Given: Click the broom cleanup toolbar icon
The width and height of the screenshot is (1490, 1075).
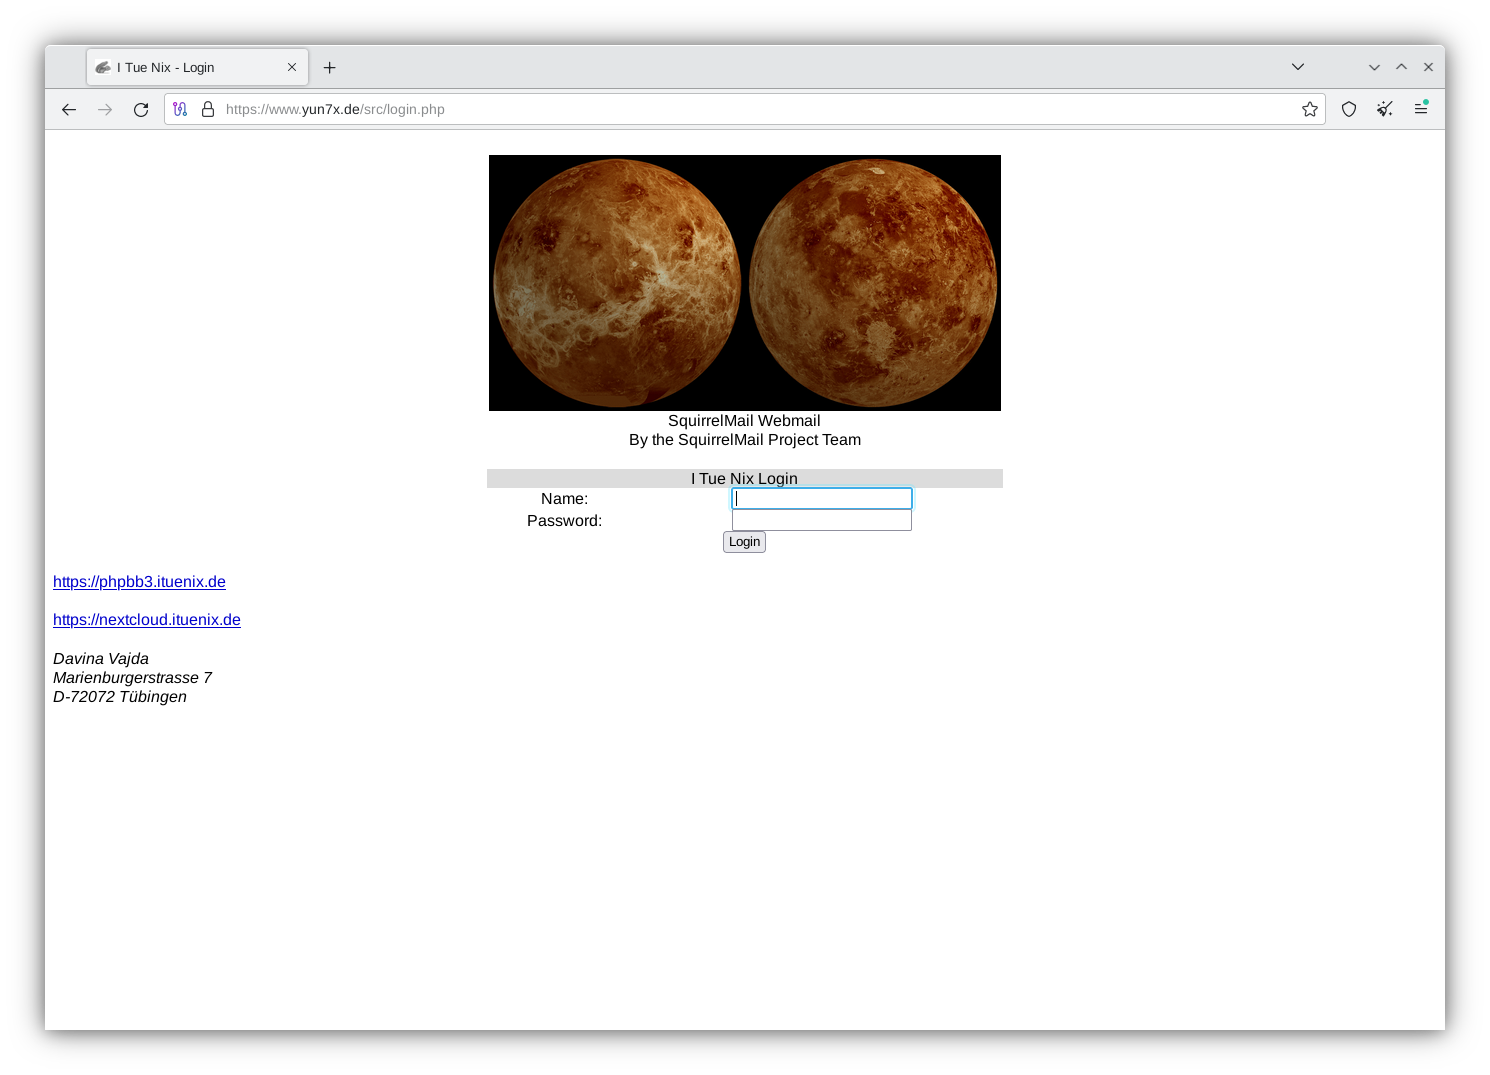Looking at the screenshot, I should click(1385, 109).
